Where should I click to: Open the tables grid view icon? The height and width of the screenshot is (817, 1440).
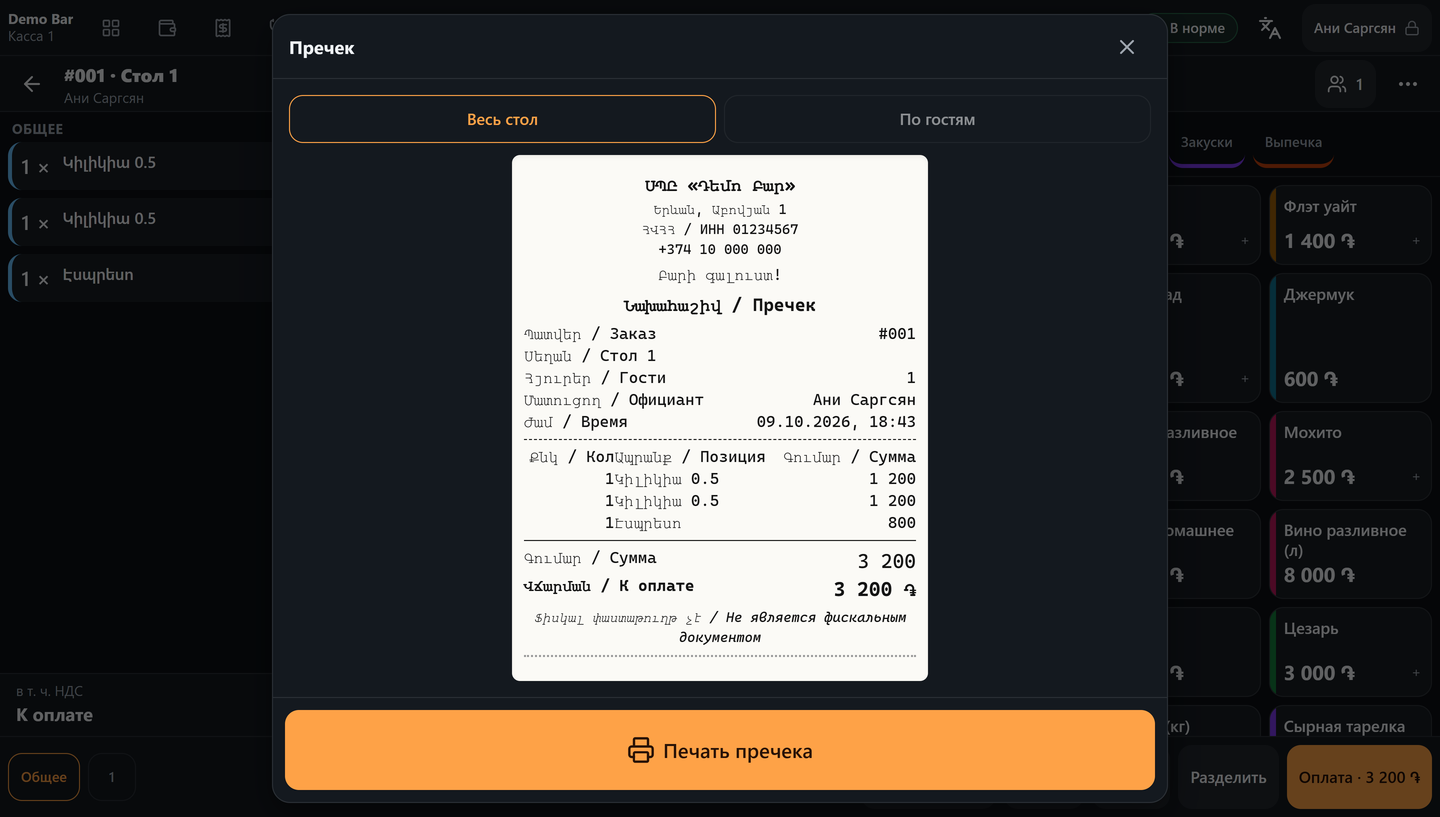click(x=111, y=28)
